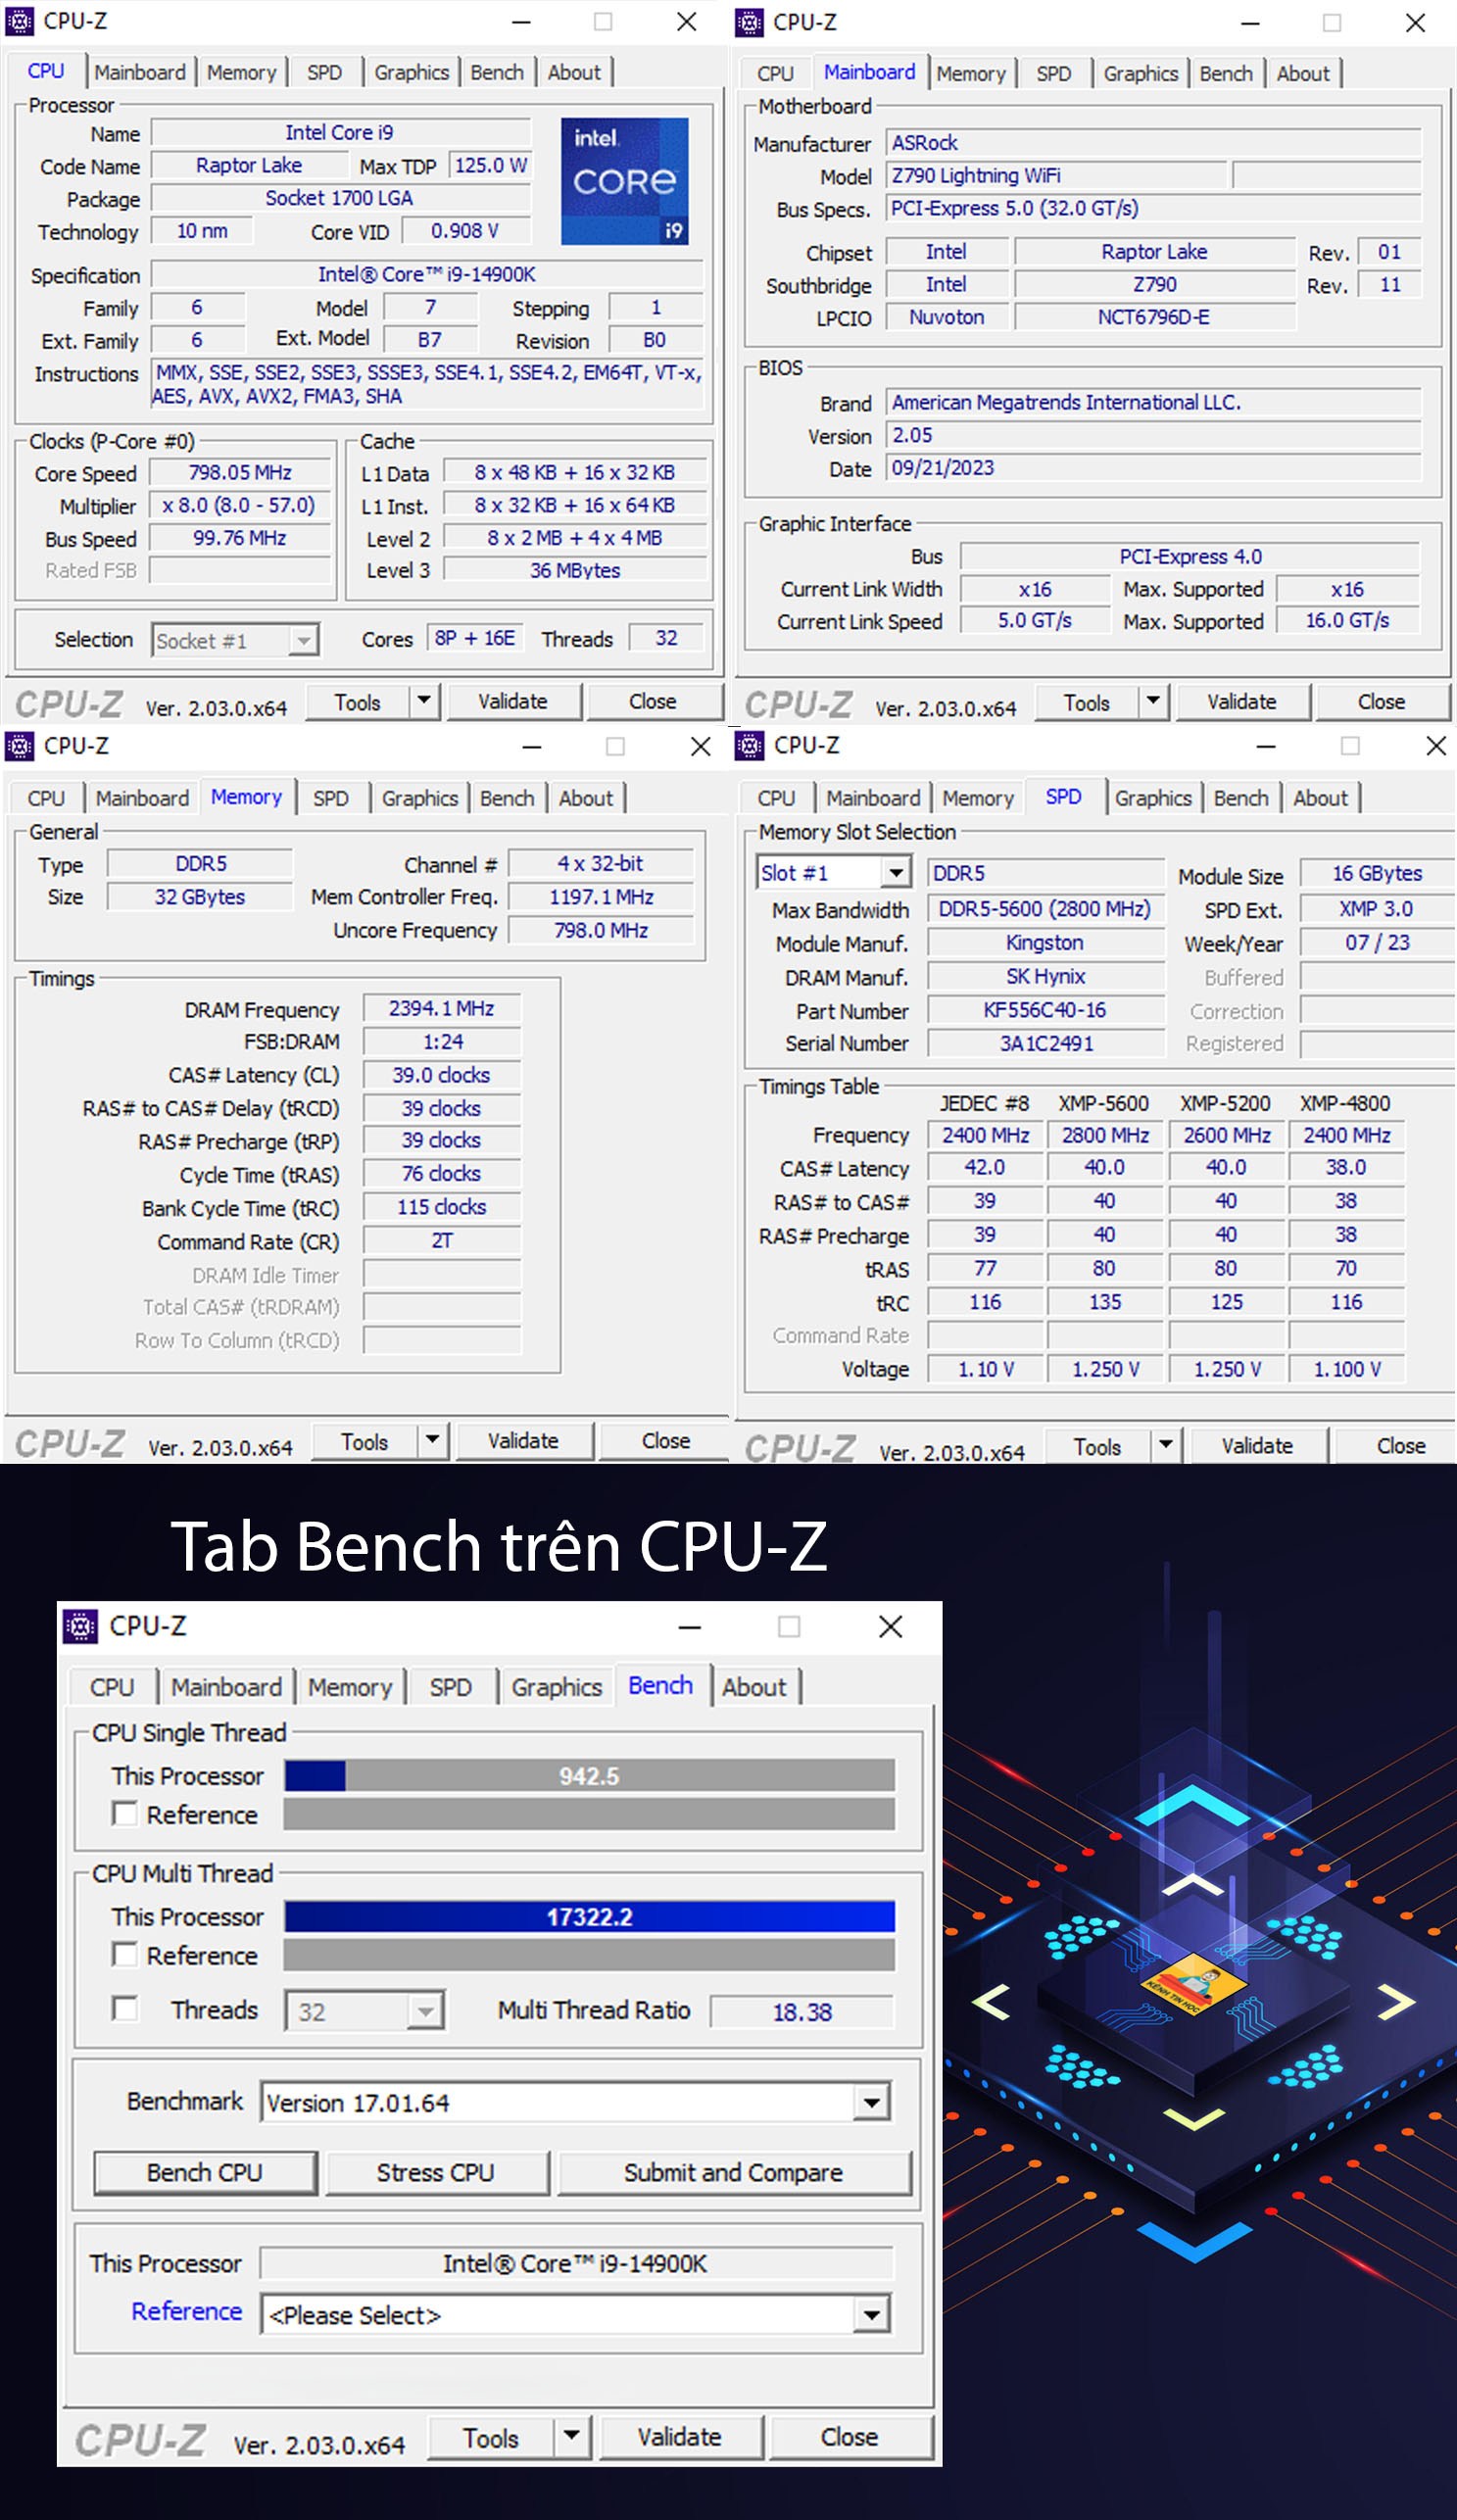This screenshot has height=2520, width=1457.
Task: Click the CPU-Z app icon in the SPD window title bar
Action: 749,745
